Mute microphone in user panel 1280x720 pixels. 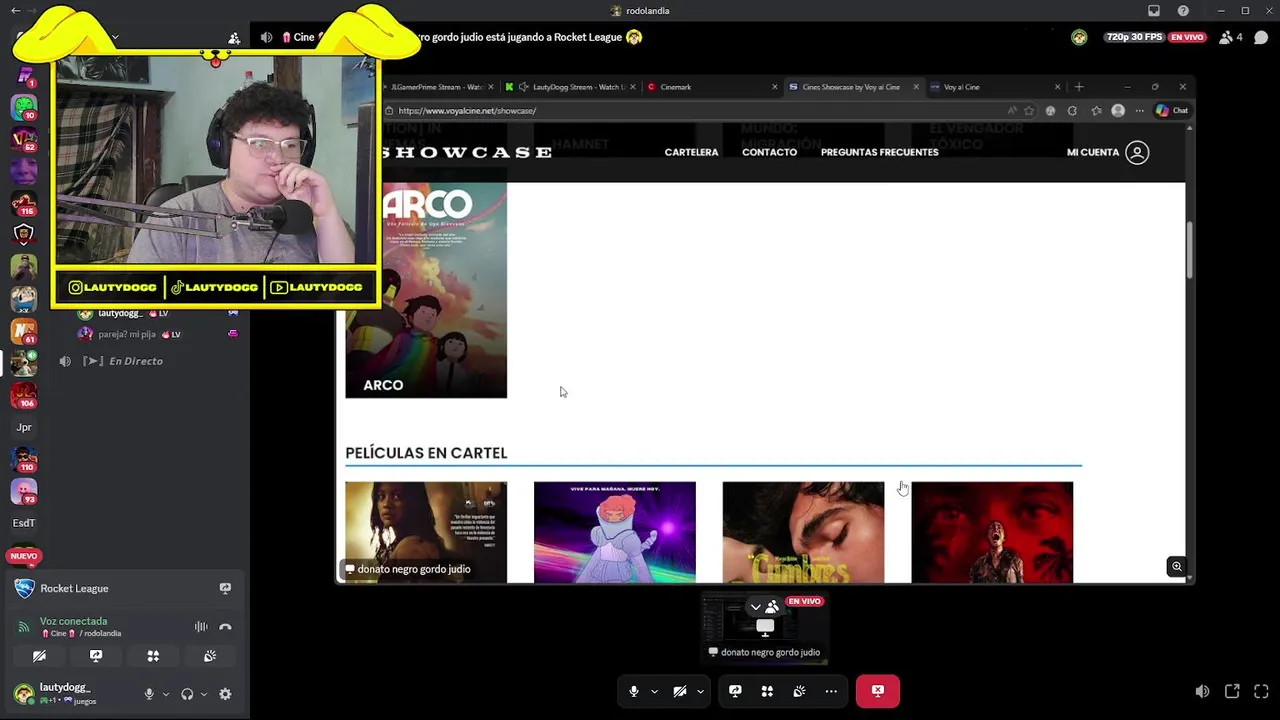[x=149, y=694]
